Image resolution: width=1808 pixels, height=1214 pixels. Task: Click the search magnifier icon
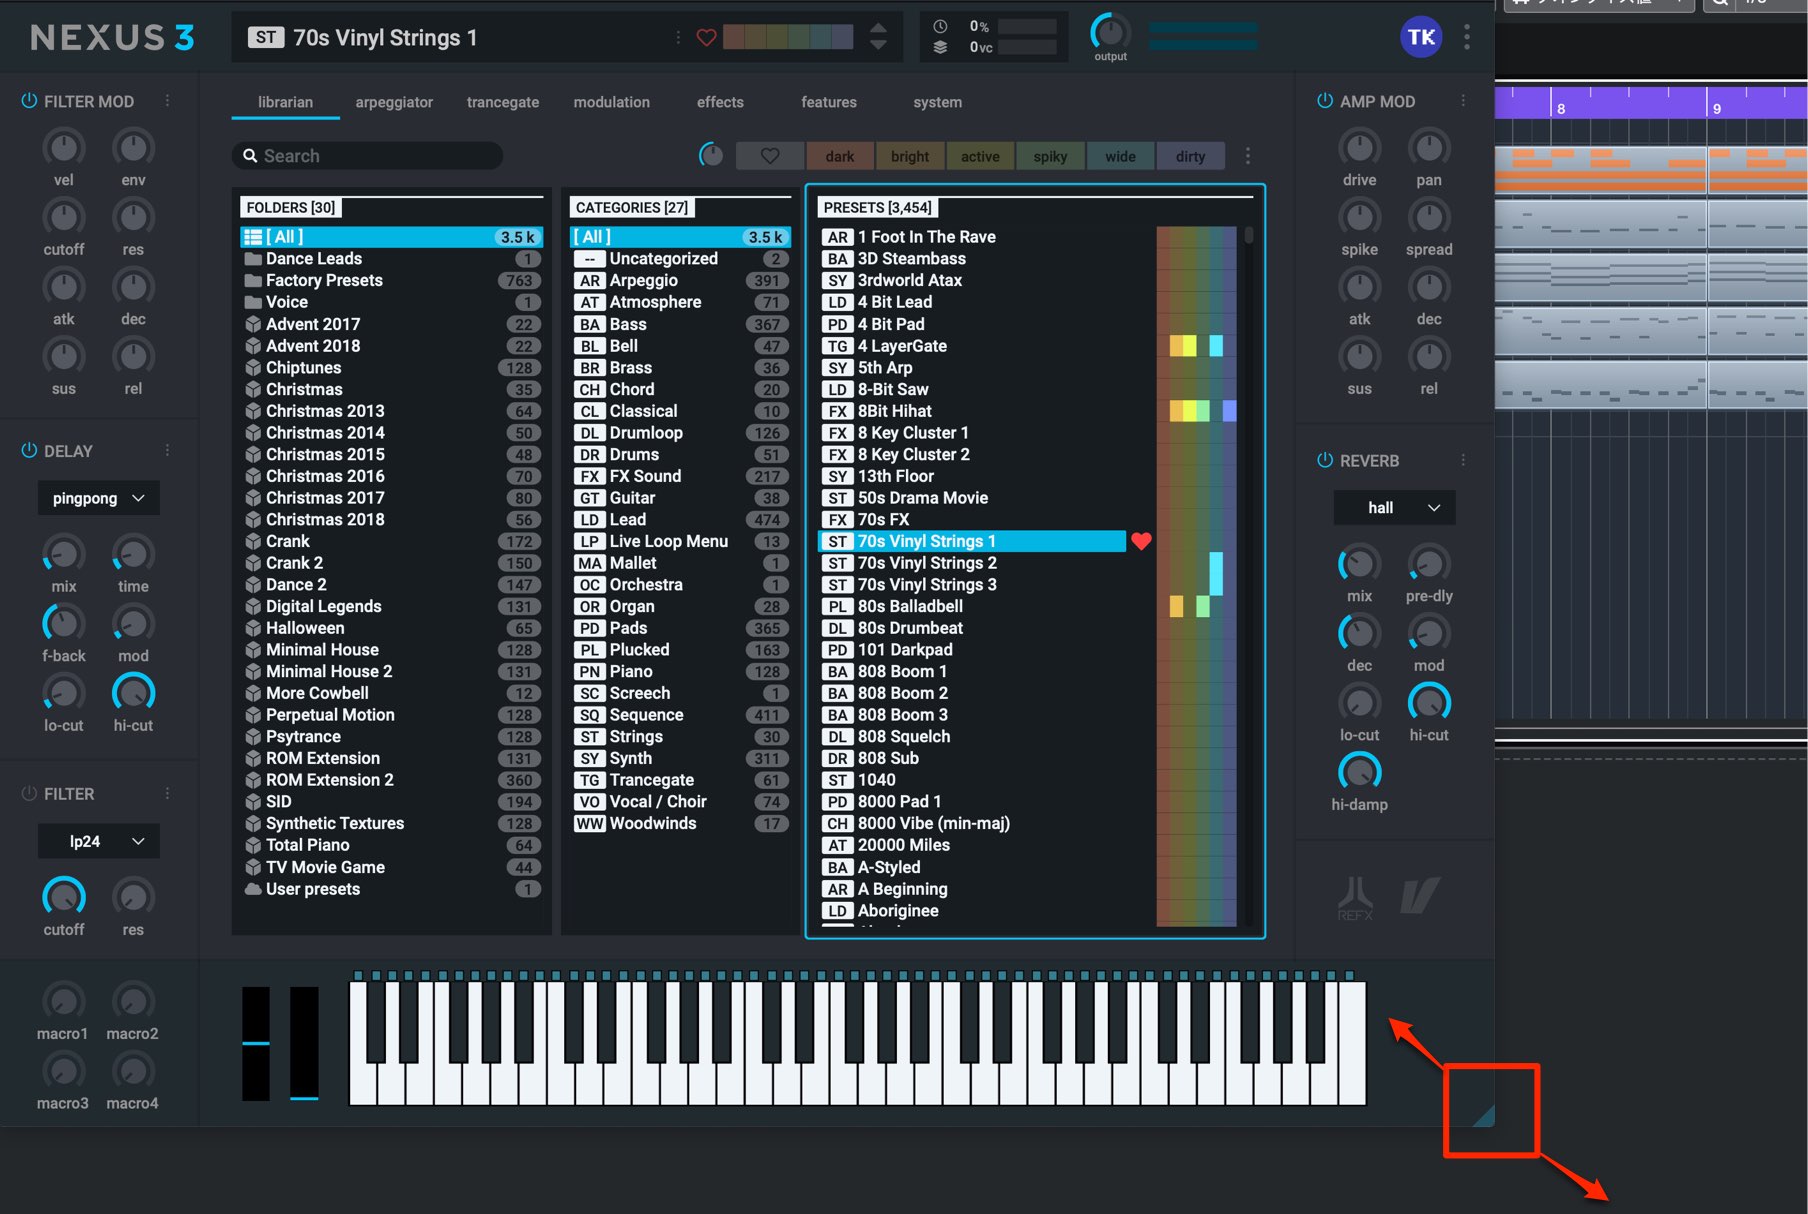click(250, 156)
